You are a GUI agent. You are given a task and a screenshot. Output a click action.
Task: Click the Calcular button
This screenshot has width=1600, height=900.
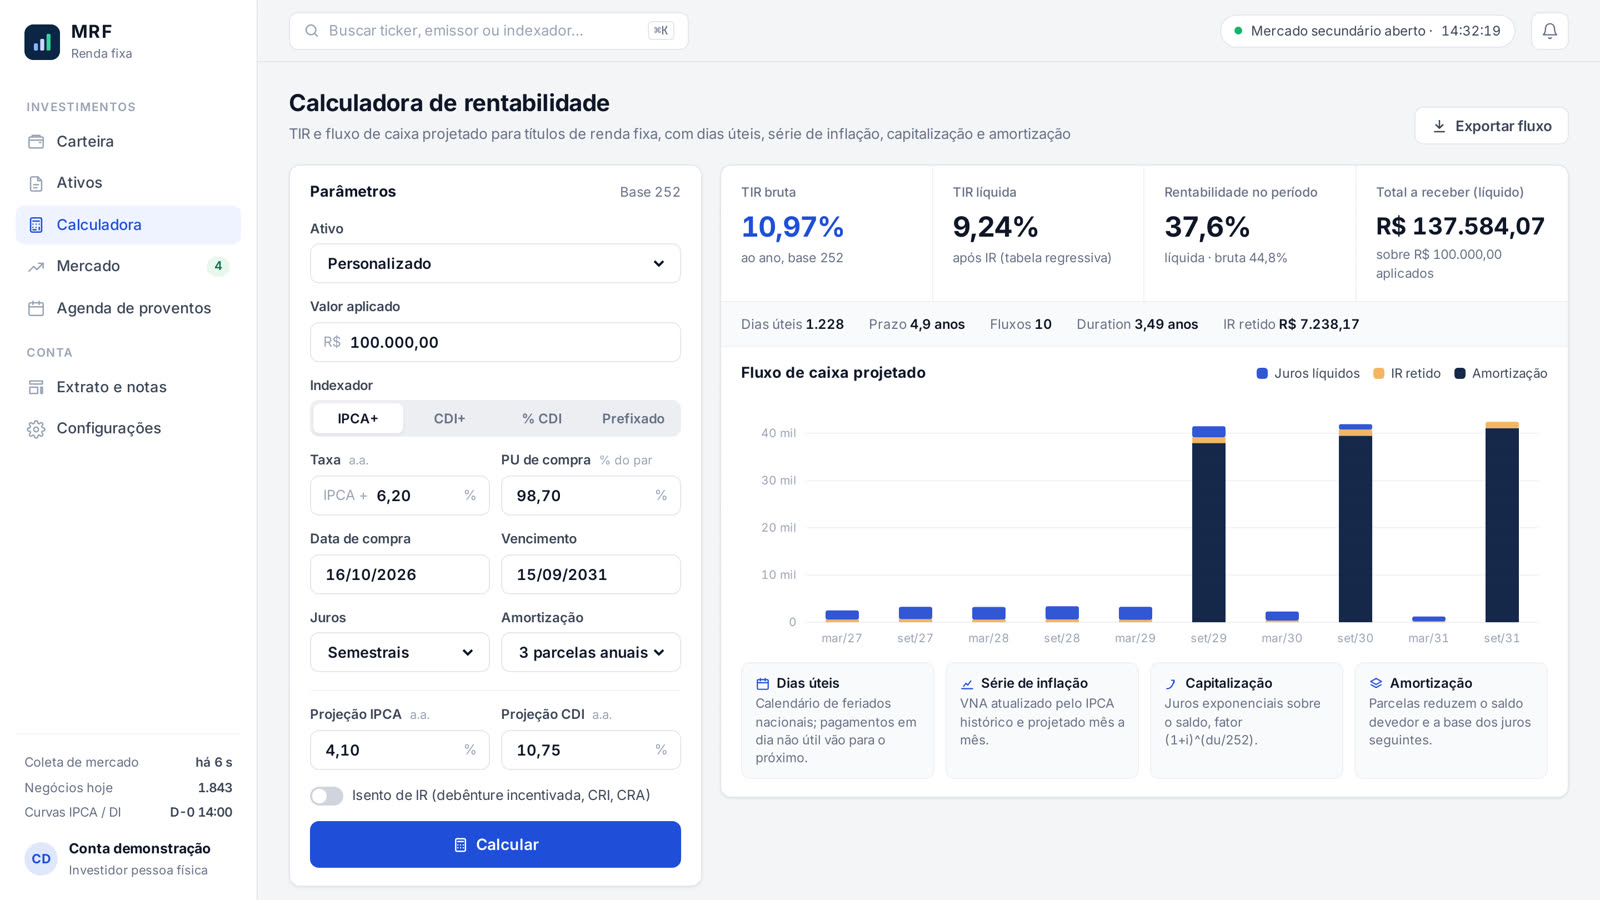pos(495,844)
